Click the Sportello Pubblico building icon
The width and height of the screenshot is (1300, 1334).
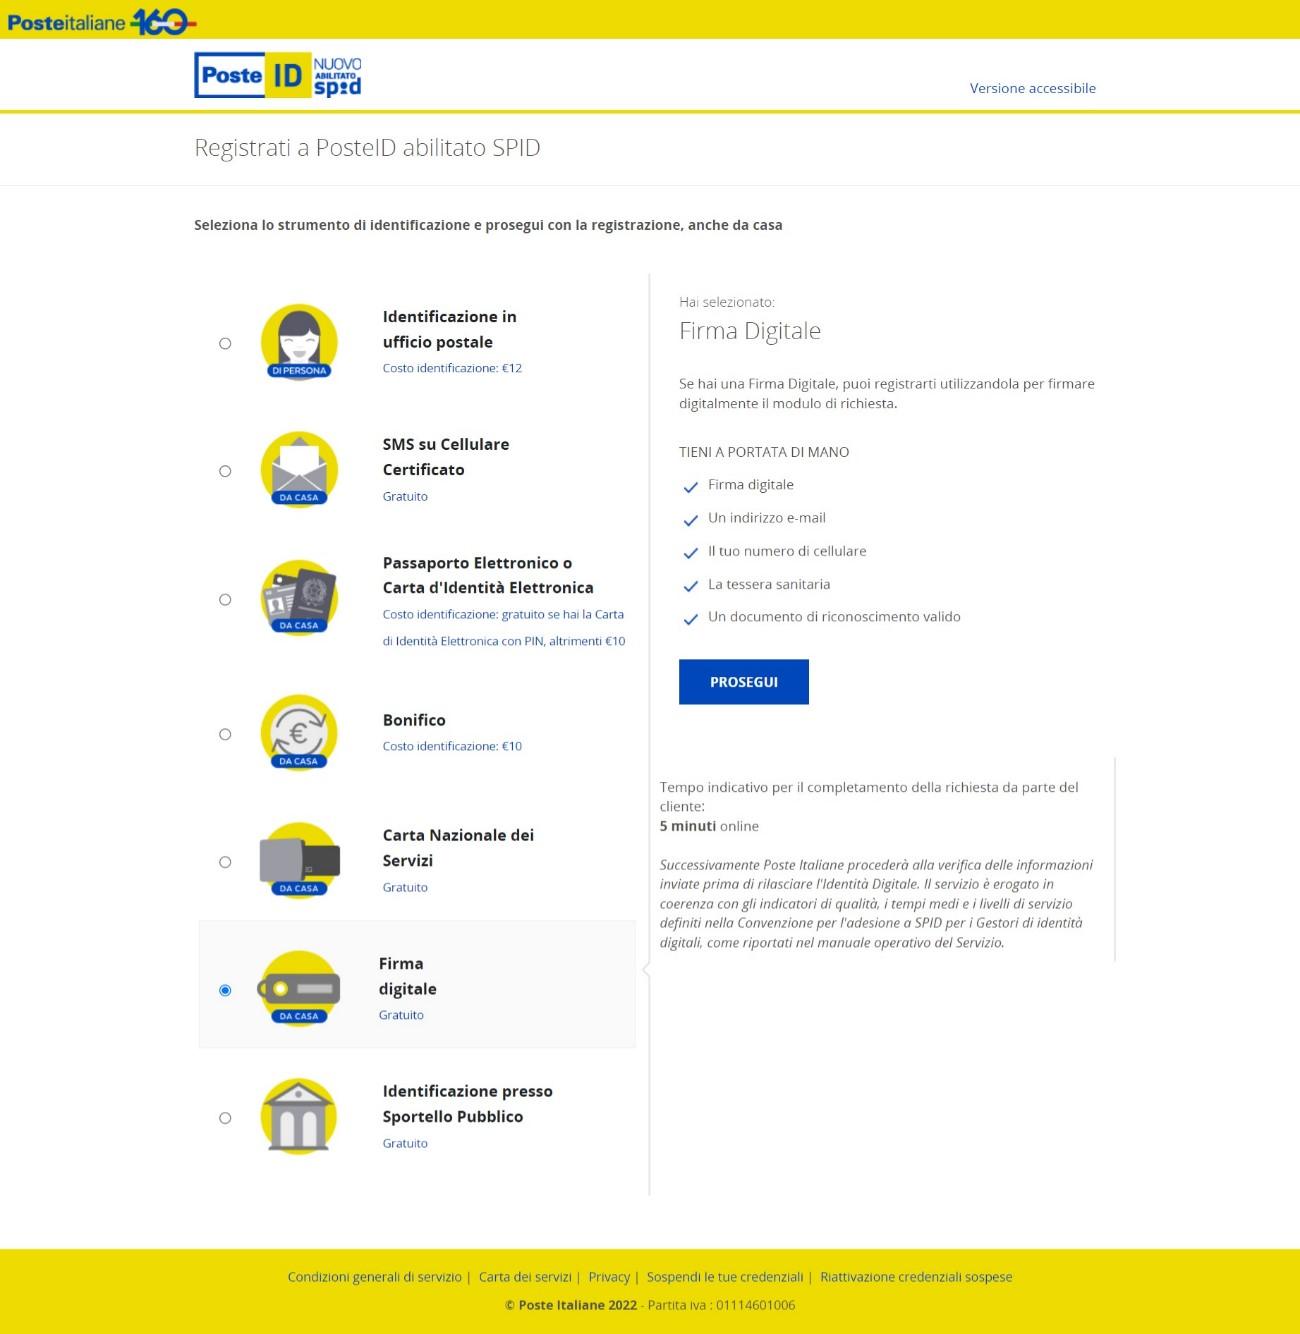[299, 1117]
